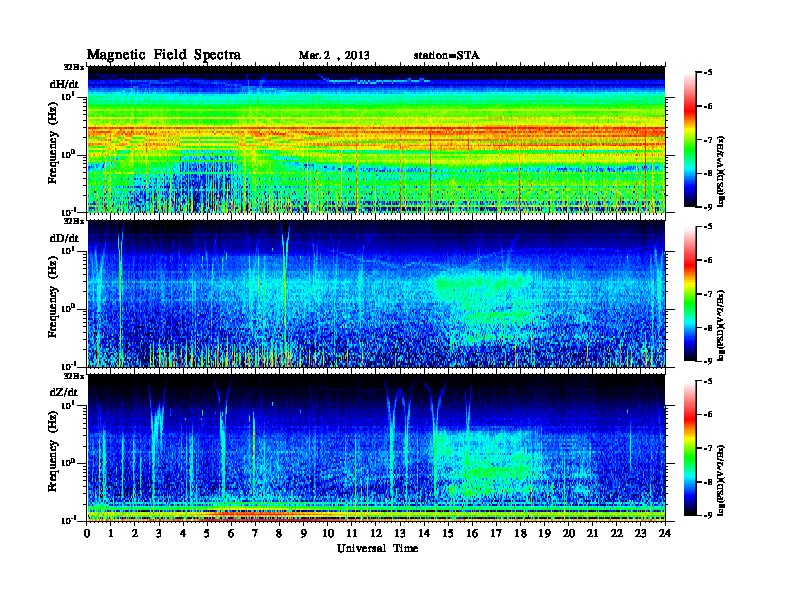Click hour 14 on the time axis
Viewport: 792px width, 612px height.
click(x=424, y=534)
